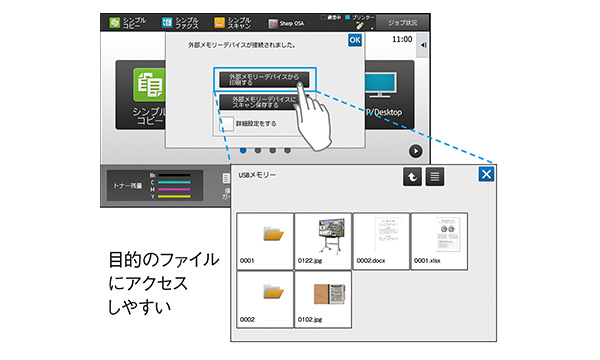Viewport: 600px width, 360px height.
Task: Open the シンプルファクス icon in top bar
Action: click(180, 23)
